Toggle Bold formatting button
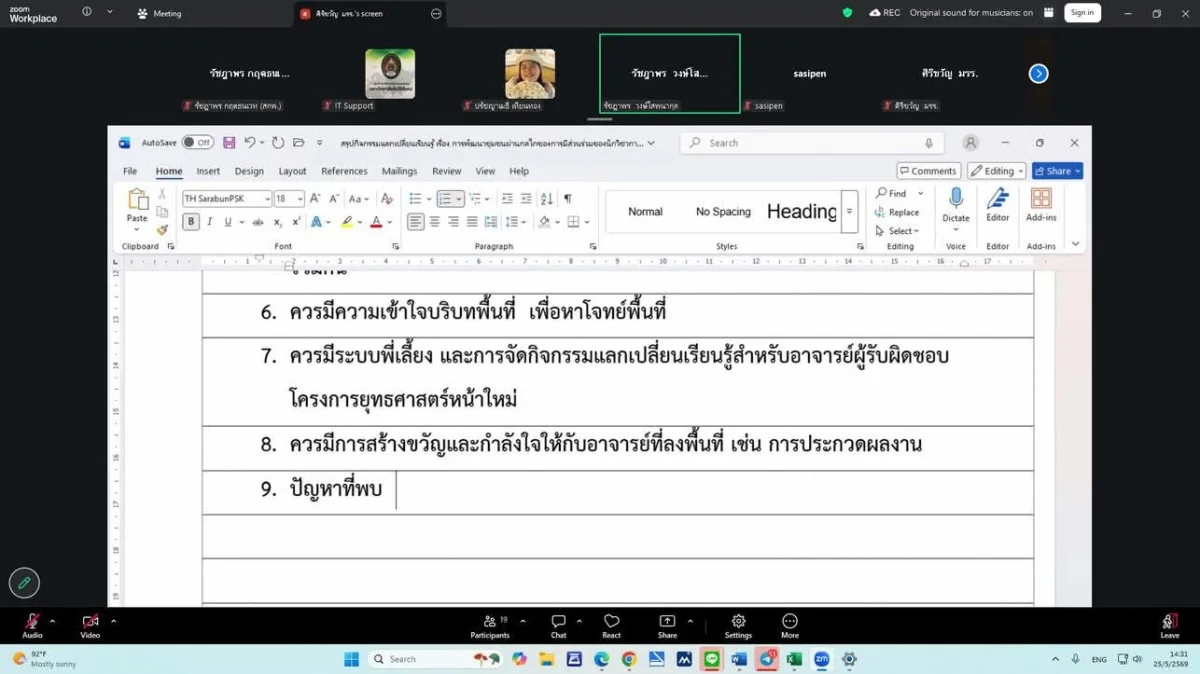 pyautogui.click(x=190, y=222)
